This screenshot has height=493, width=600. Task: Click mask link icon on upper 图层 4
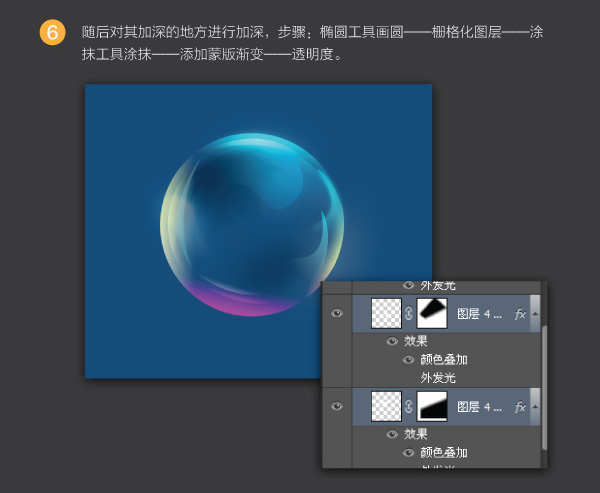click(408, 313)
